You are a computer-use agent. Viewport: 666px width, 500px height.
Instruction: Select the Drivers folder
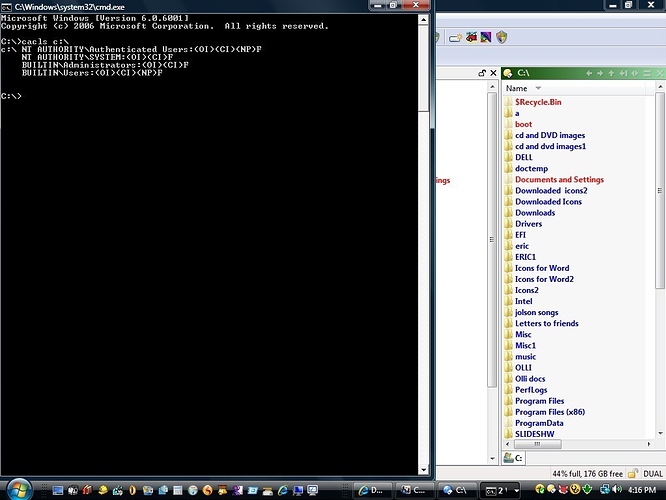(528, 224)
